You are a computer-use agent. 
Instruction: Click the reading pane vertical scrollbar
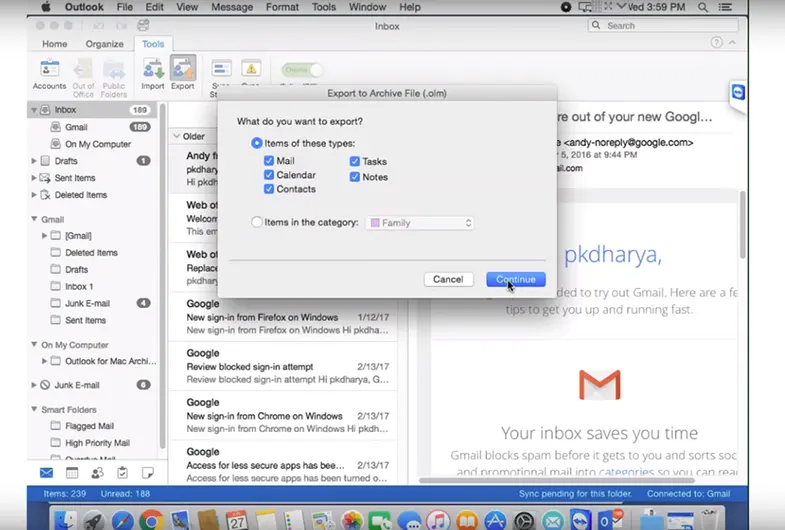click(743, 225)
